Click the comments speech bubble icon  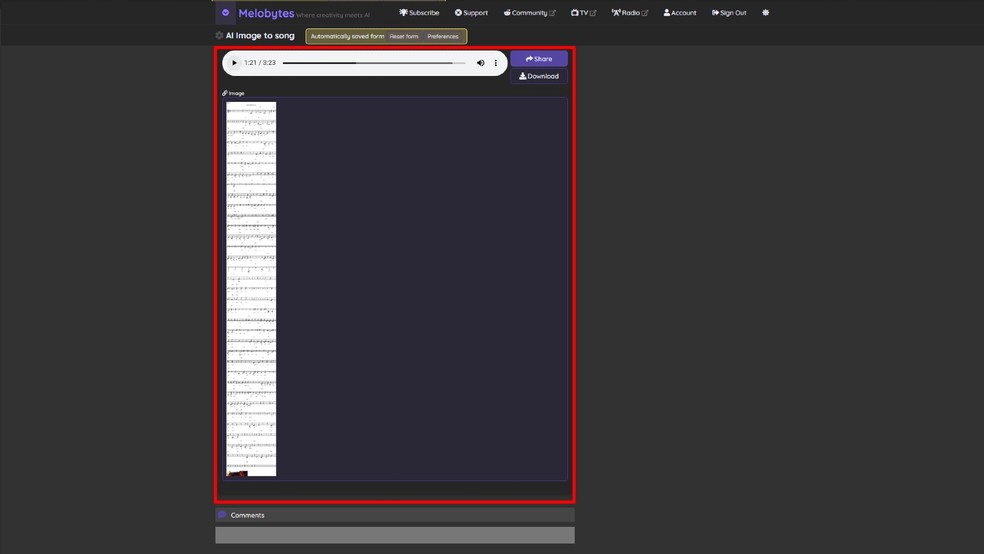pyautogui.click(x=222, y=514)
